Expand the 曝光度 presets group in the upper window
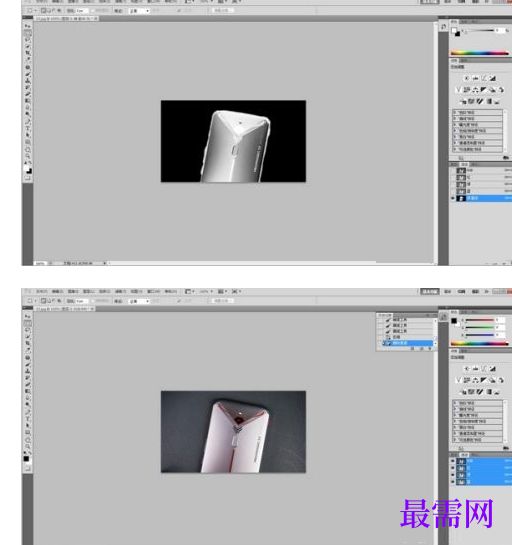Screen dimensions: 512x545 pos(455,125)
